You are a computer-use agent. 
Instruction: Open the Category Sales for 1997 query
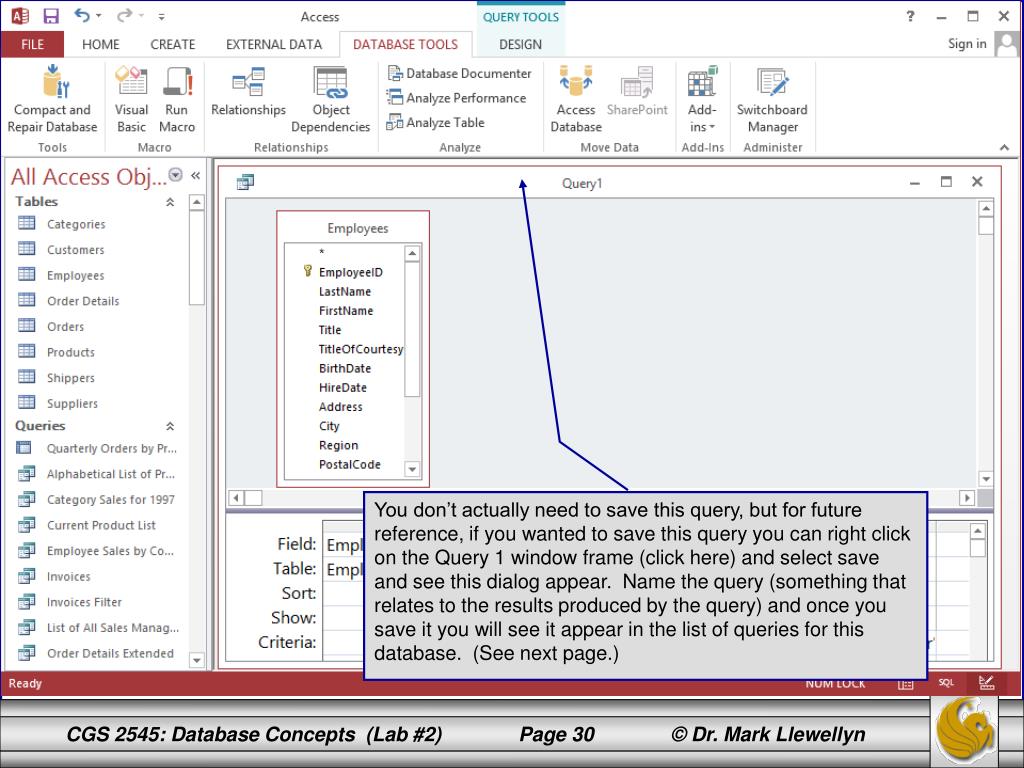click(110, 500)
